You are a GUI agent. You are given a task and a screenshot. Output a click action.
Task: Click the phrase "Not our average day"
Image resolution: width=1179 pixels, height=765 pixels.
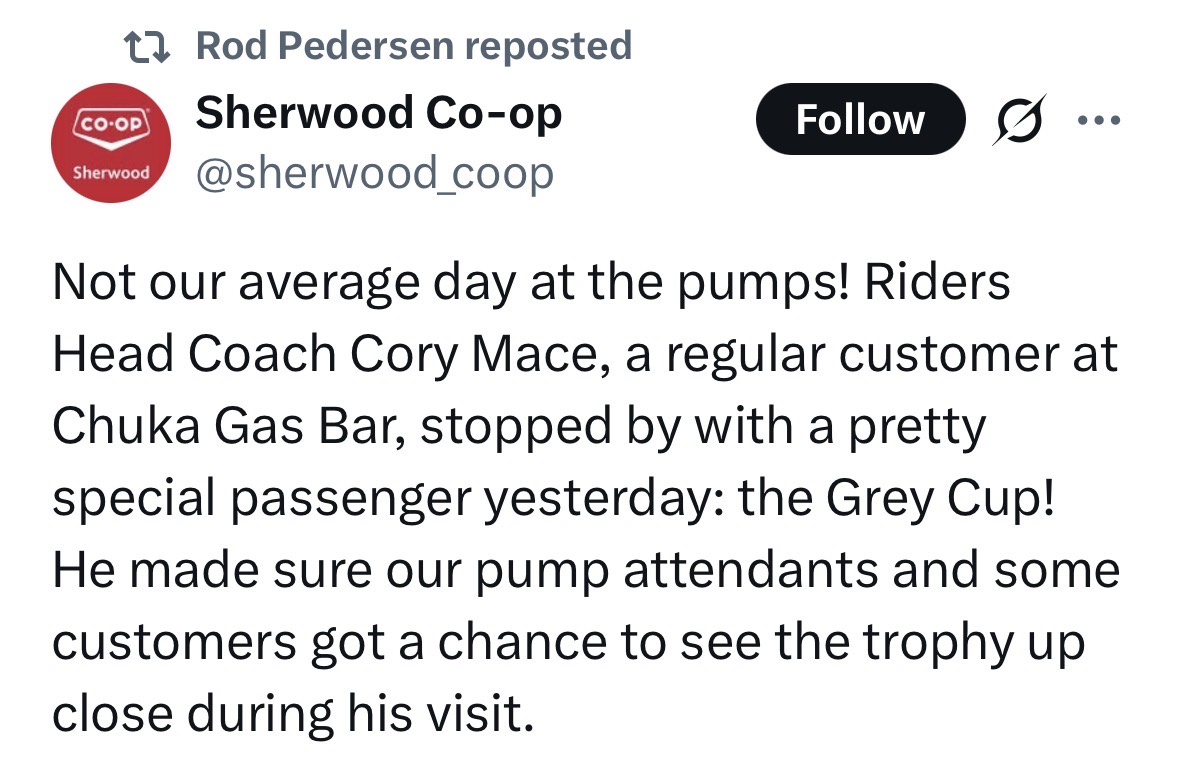239,283
